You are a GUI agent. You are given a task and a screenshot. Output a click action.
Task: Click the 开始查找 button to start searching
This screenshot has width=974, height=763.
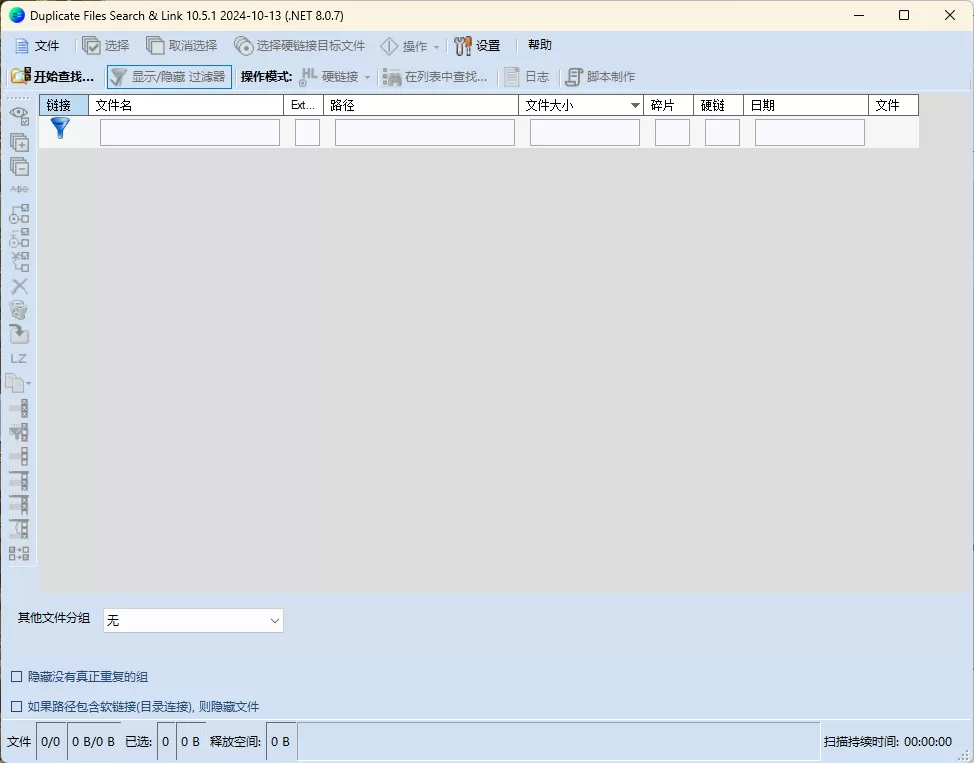pyautogui.click(x=55, y=76)
